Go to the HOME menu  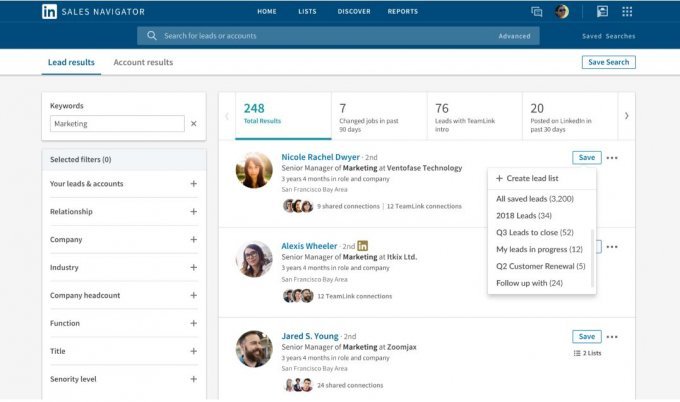point(267,12)
